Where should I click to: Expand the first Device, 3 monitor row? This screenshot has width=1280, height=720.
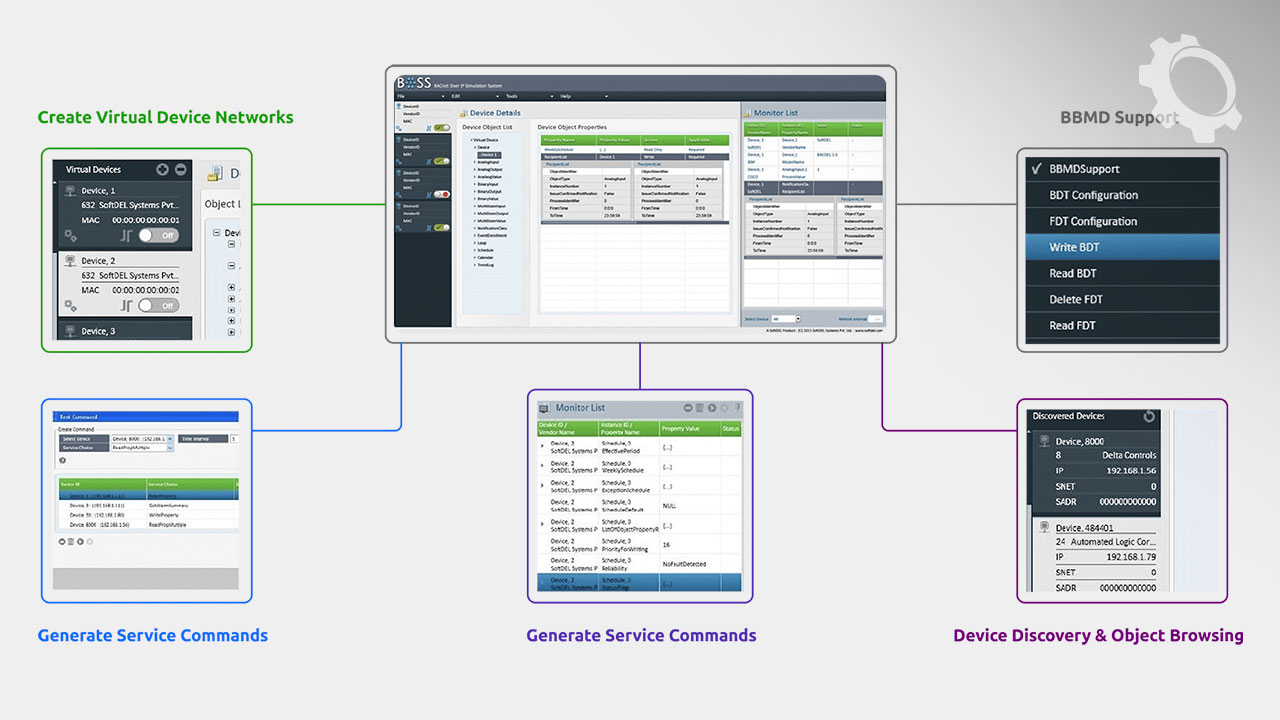pyautogui.click(x=543, y=446)
